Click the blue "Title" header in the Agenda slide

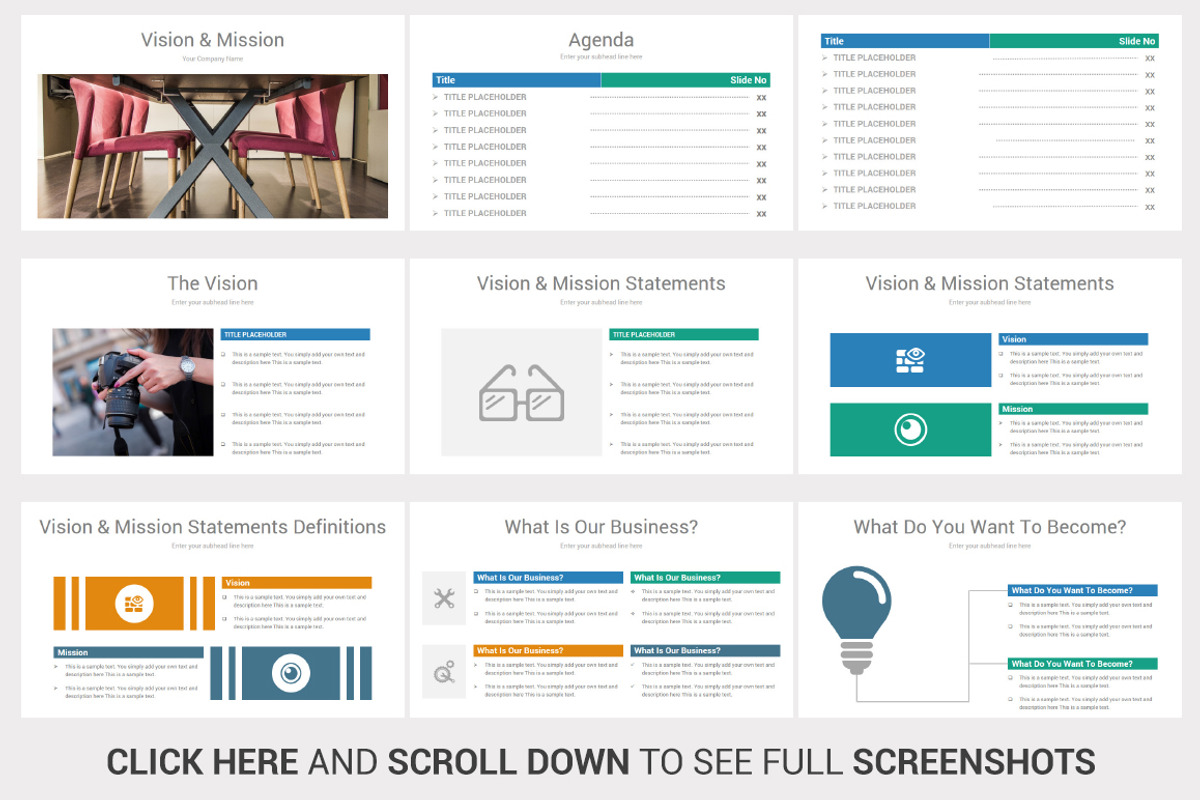coord(517,80)
